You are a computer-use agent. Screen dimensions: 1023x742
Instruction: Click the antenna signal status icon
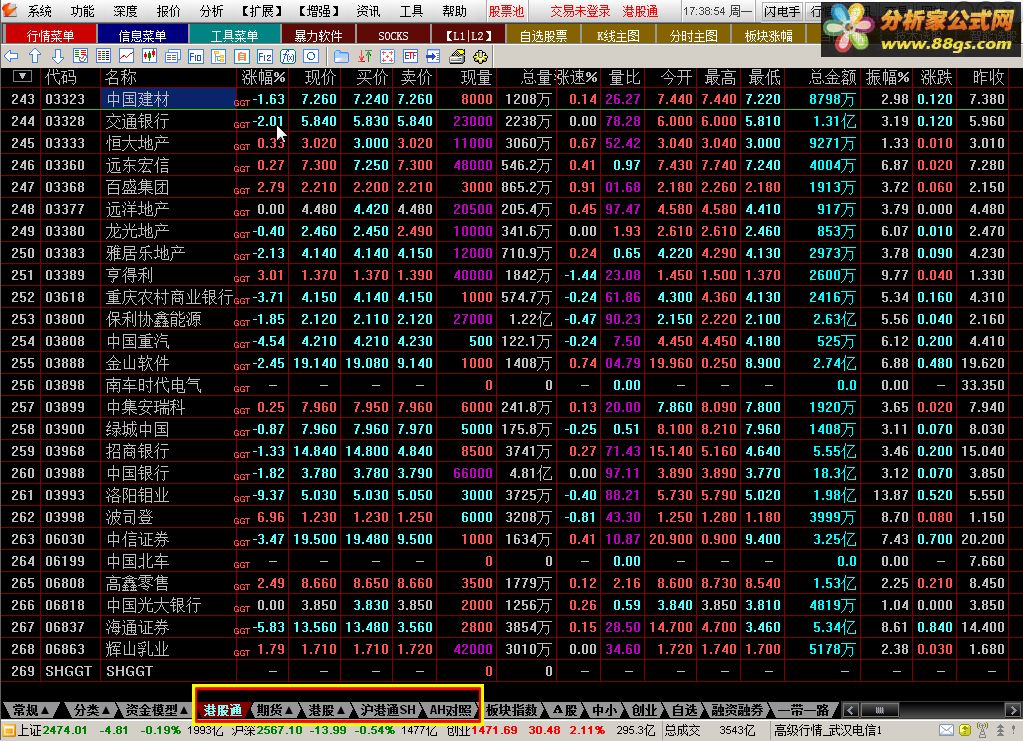pos(983,730)
